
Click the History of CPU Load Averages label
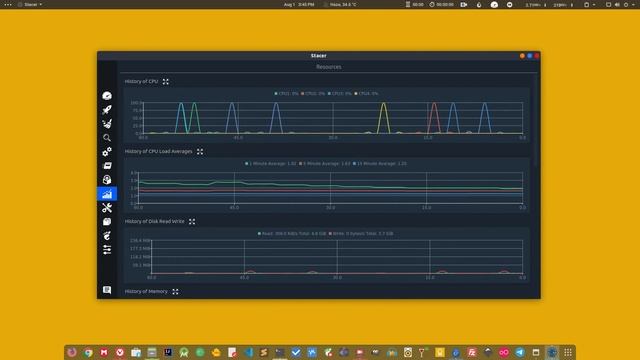tap(158, 151)
